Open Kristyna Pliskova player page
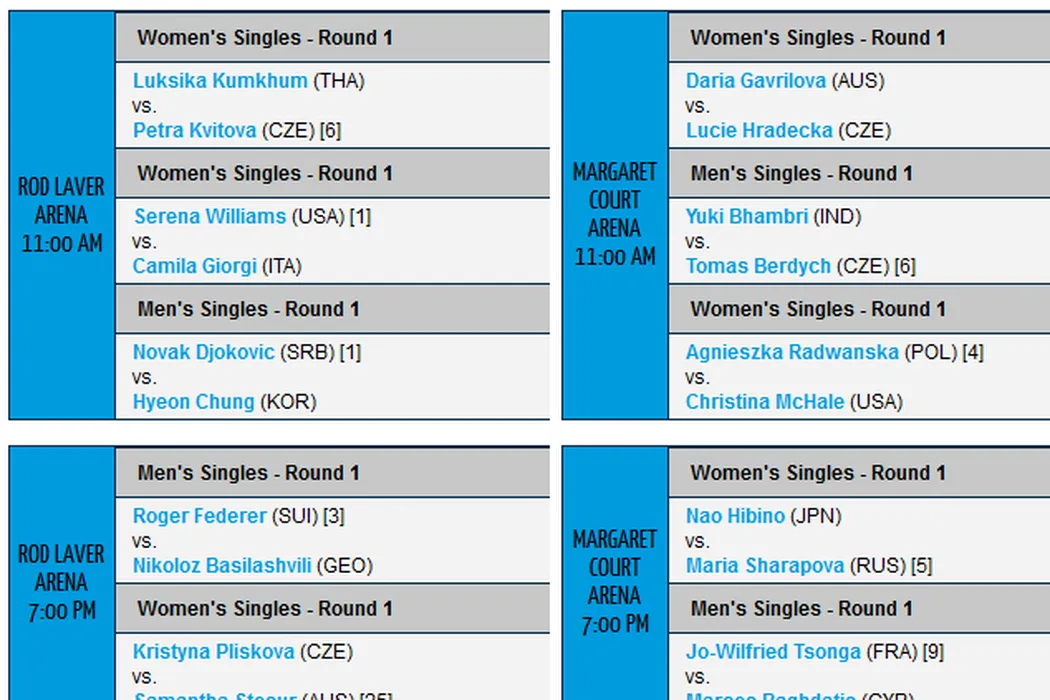Screen dimensions: 1050x700 point(213,652)
